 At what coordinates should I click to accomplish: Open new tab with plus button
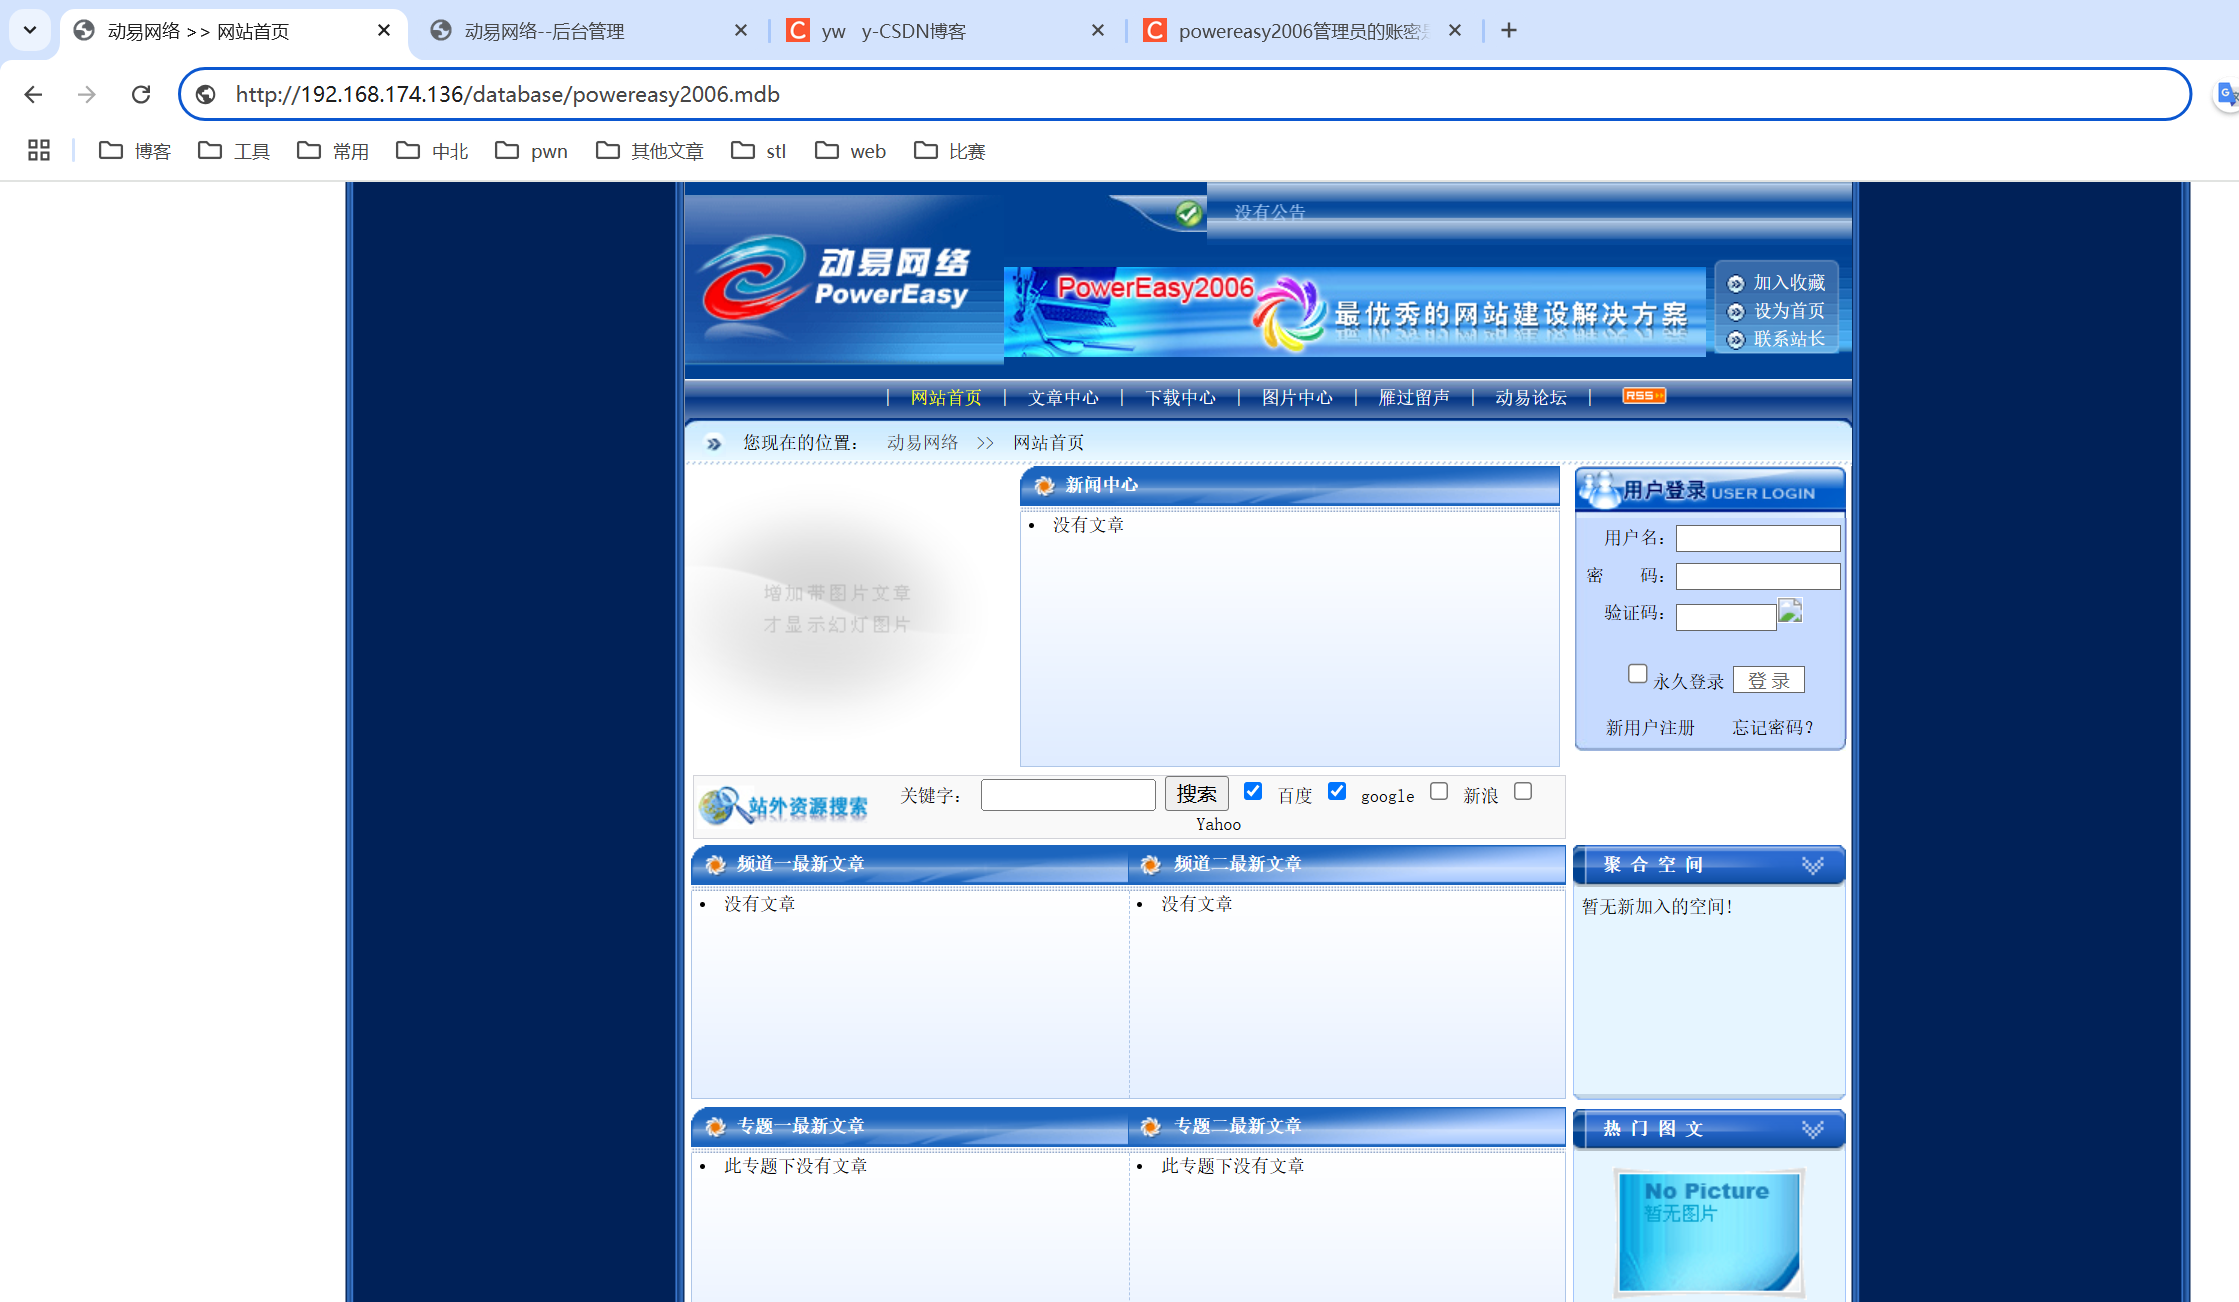pos(1509,30)
